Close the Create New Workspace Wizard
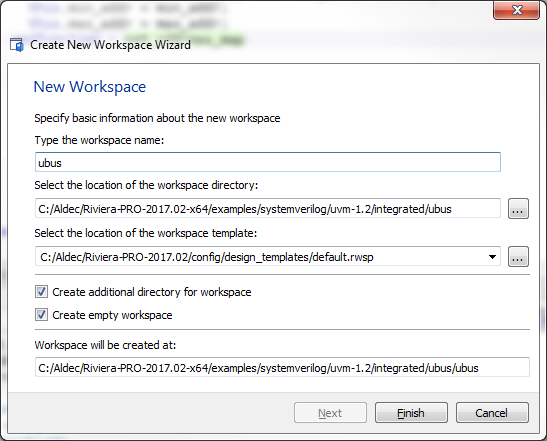Screen dimensions: 547x441 (517, 10)
